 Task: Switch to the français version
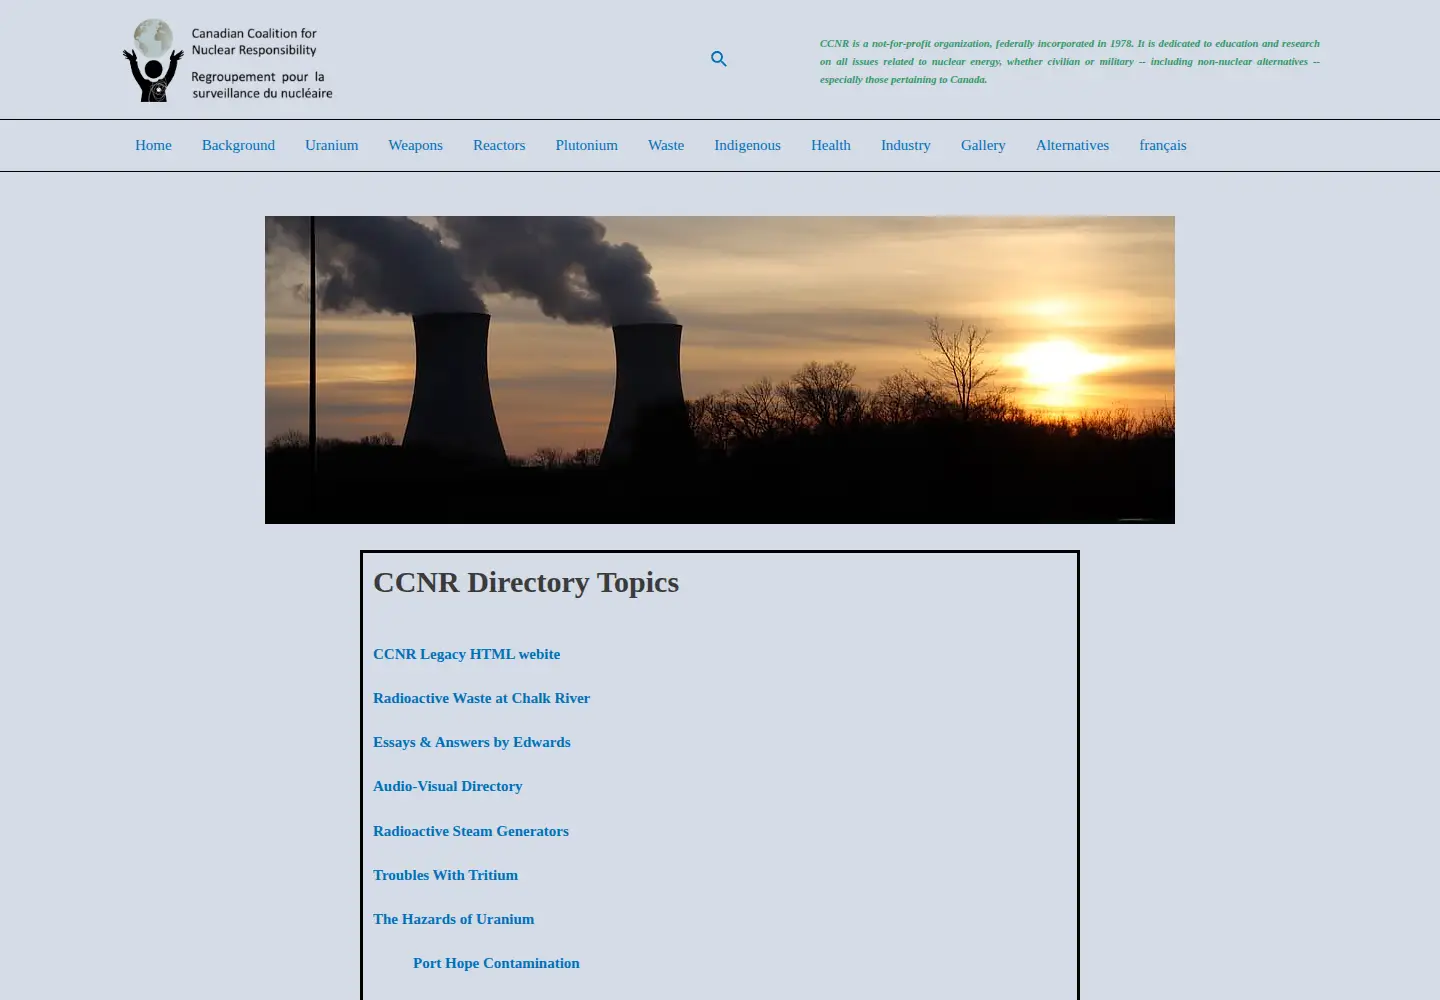click(1162, 145)
